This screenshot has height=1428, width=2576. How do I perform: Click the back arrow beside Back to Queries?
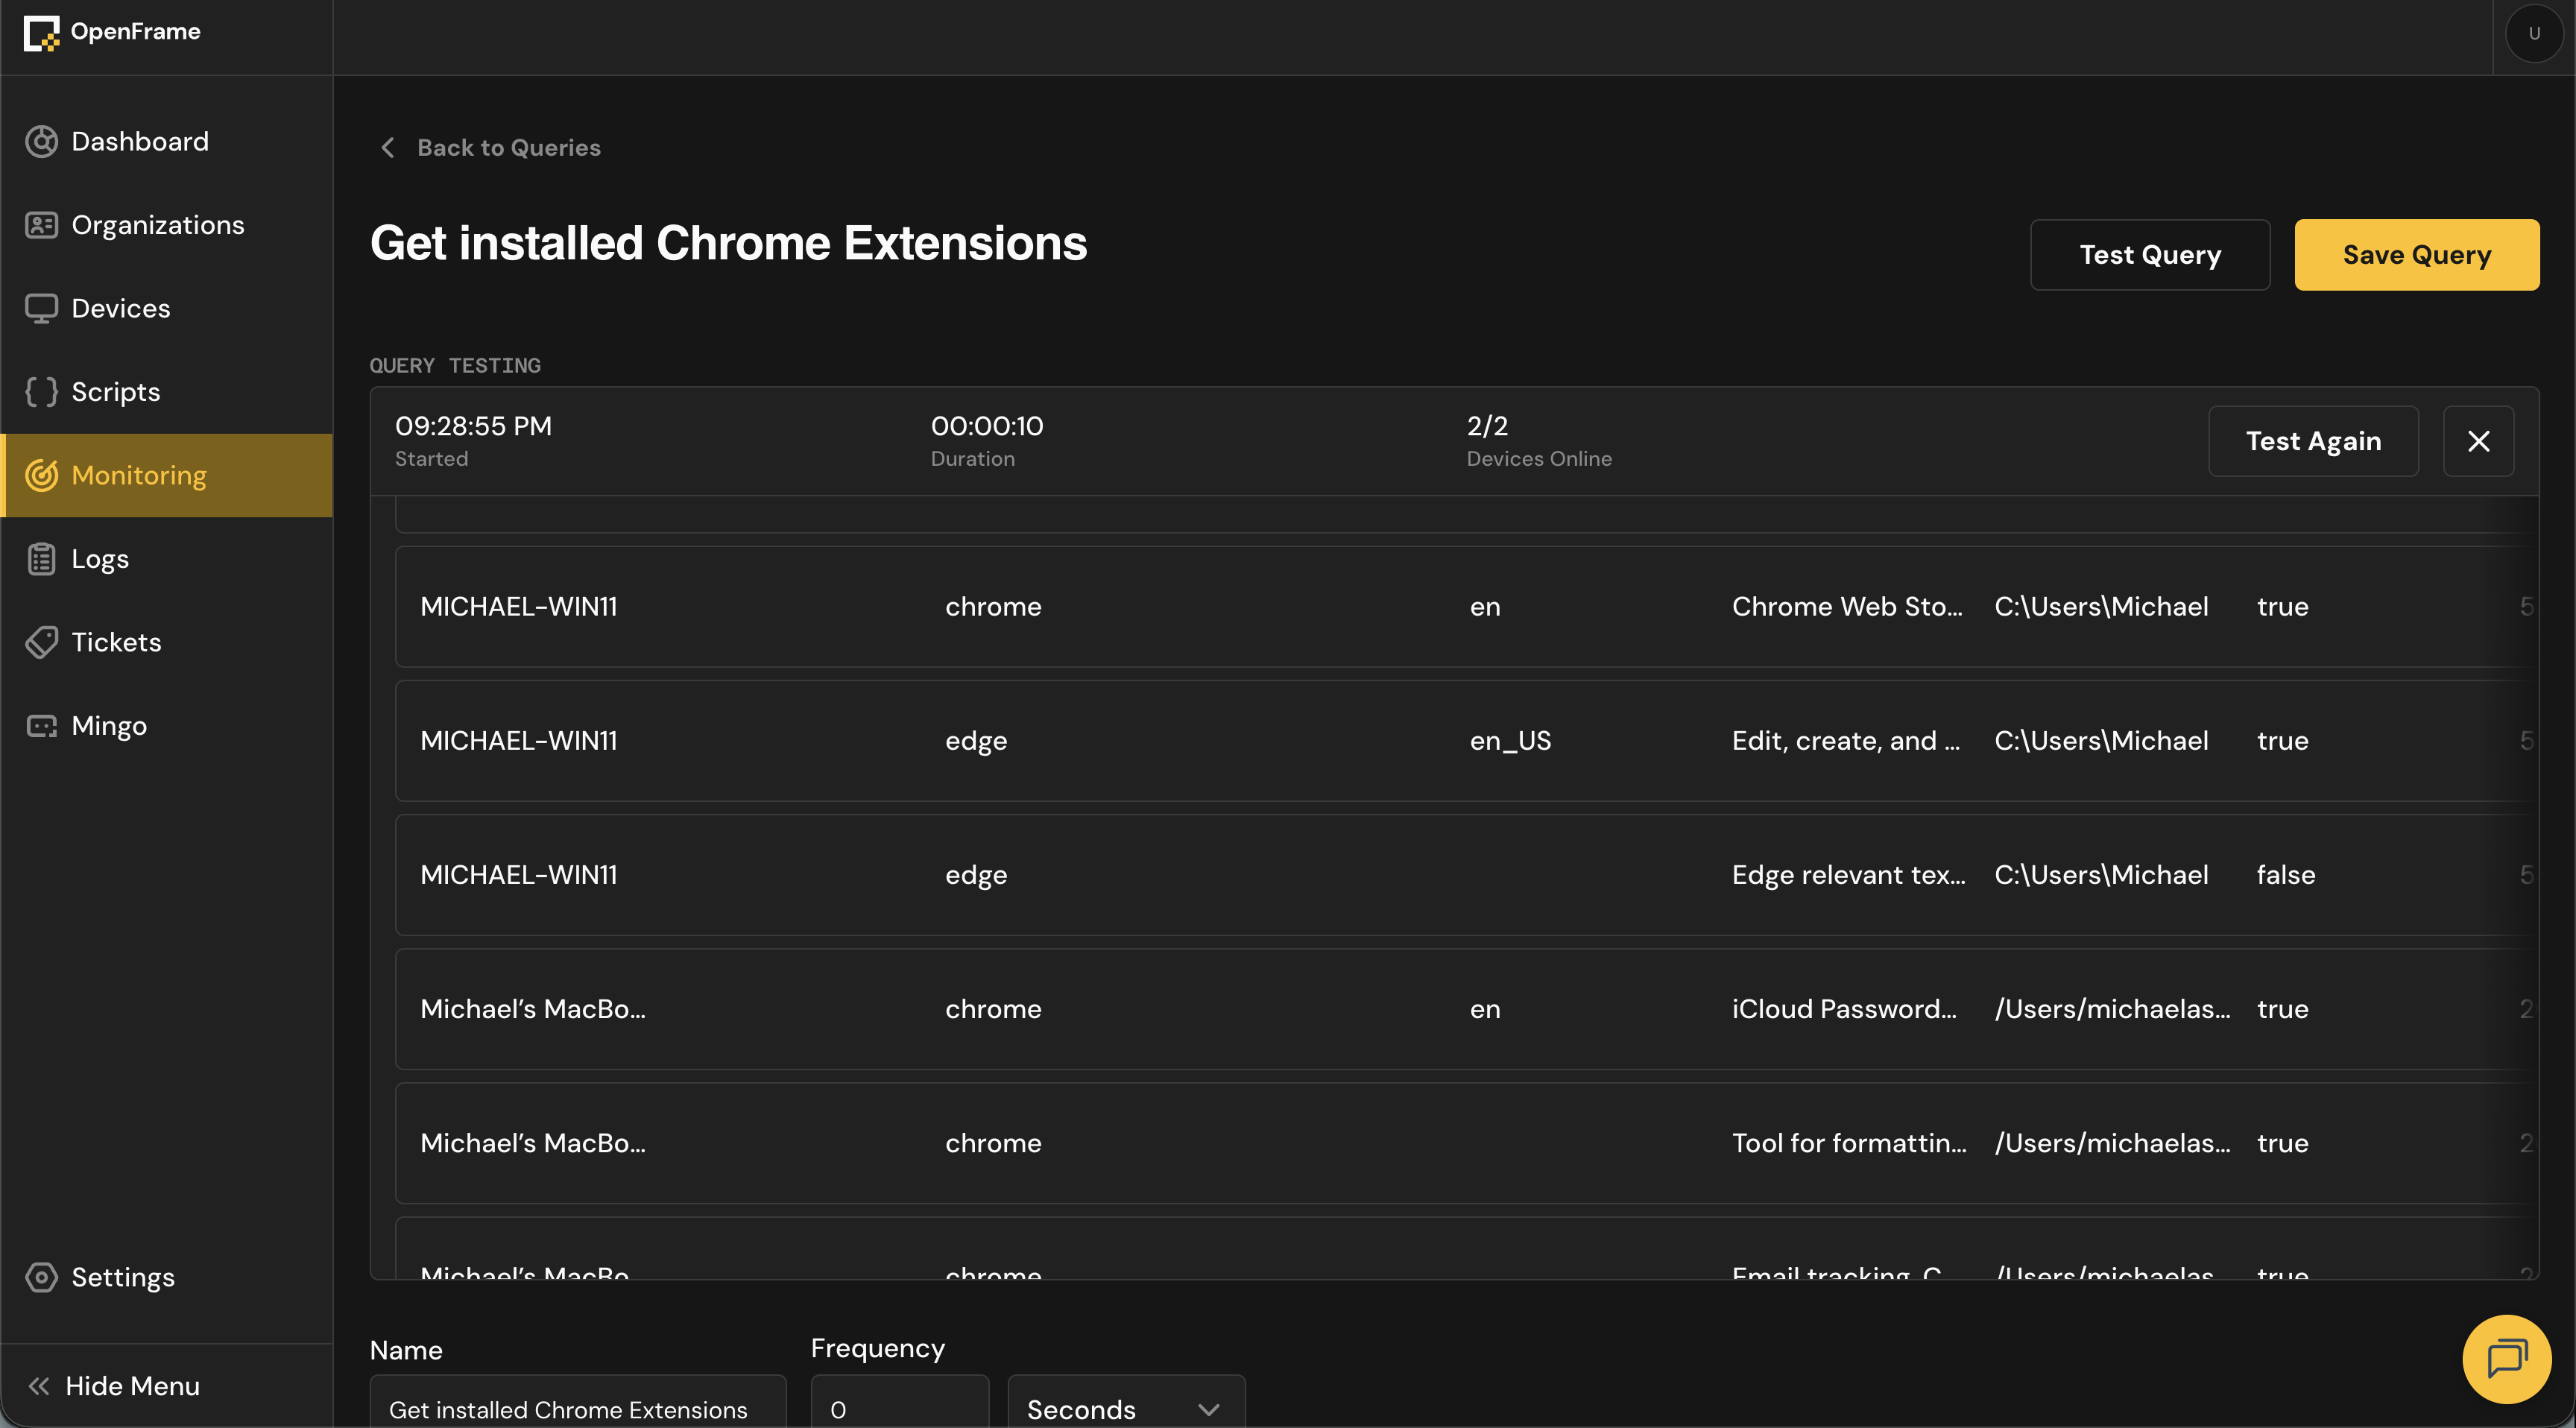tap(388, 148)
